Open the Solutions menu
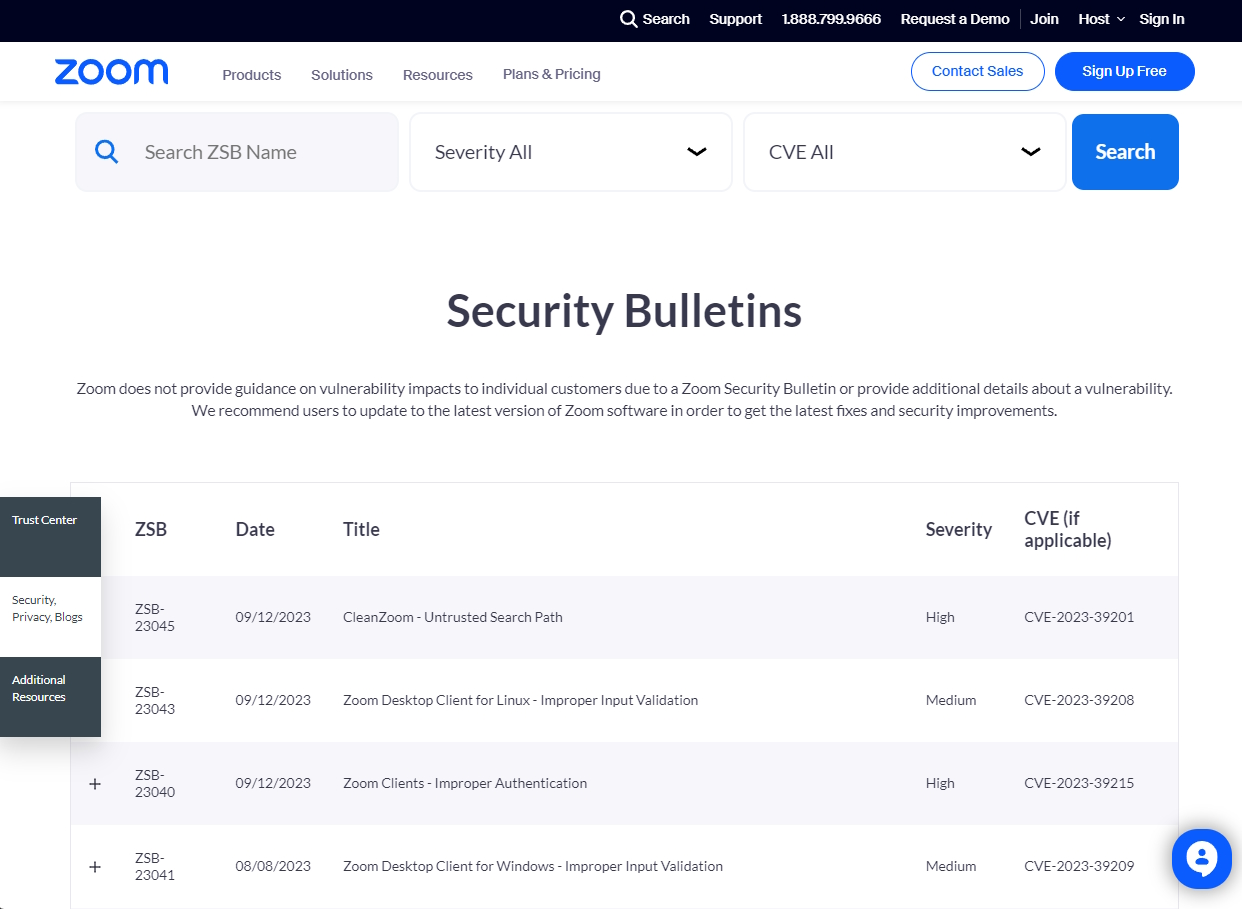The height and width of the screenshot is (909, 1242). pos(341,74)
